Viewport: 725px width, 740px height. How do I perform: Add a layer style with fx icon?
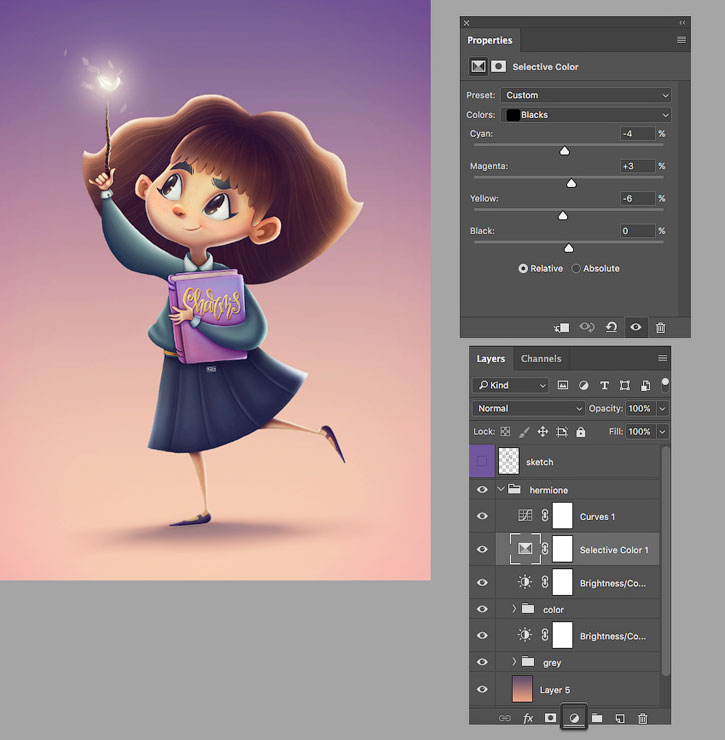coord(528,718)
